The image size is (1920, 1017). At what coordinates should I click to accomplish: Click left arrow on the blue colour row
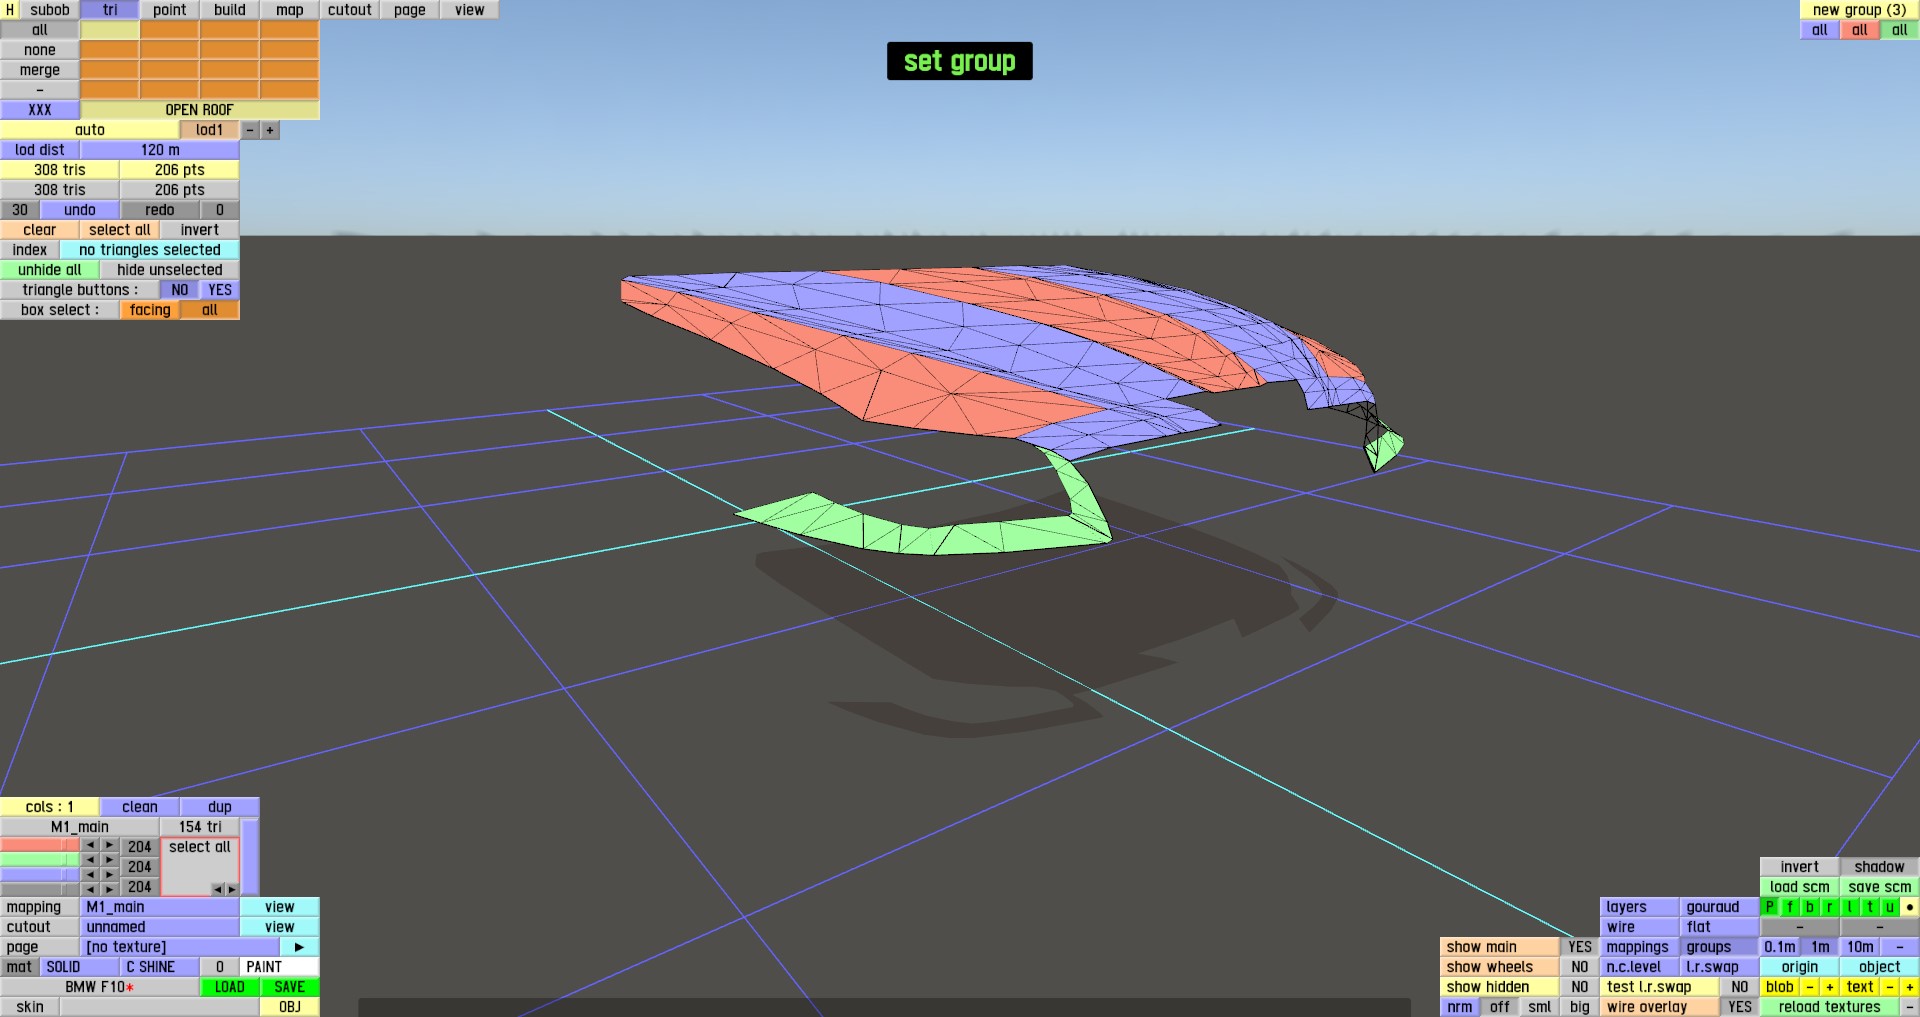click(x=90, y=875)
